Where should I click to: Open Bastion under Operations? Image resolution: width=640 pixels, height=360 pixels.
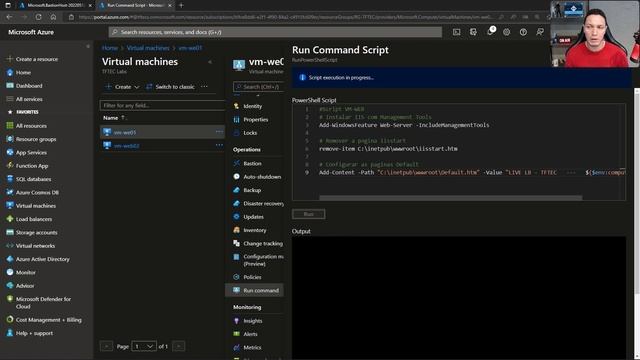(252, 163)
